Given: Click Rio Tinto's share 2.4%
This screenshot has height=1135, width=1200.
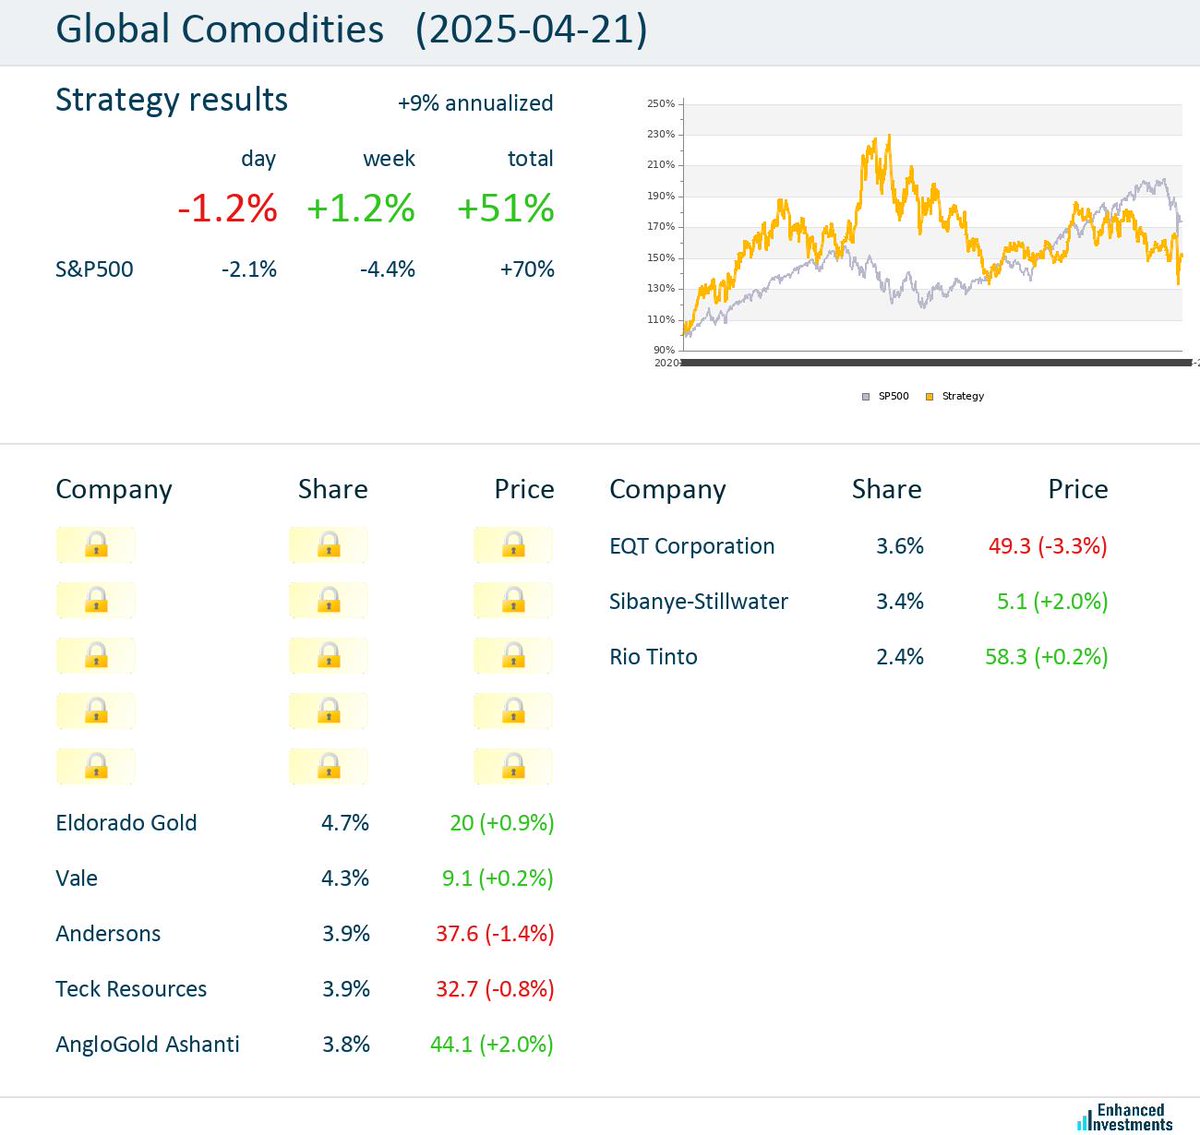Looking at the screenshot, I should pos(900,657).
